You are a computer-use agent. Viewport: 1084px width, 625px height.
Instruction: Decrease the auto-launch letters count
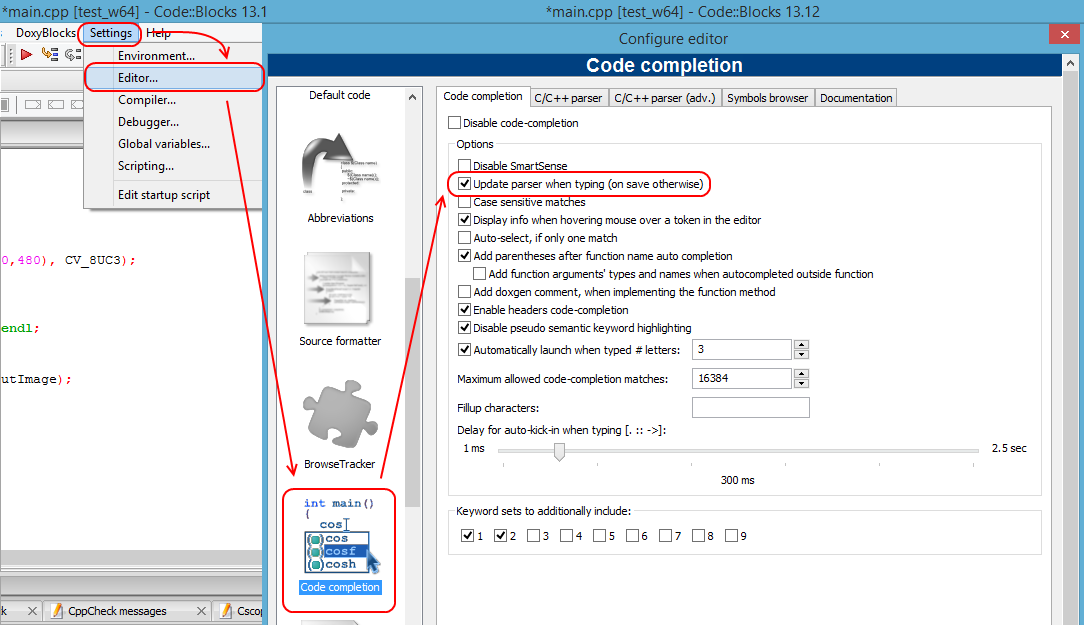pyautogui.click(x=801, y=354)
